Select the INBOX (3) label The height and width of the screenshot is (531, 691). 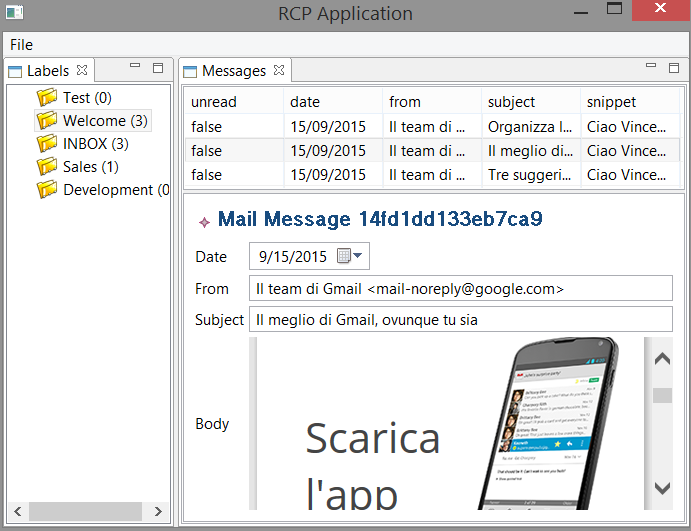pos(96,144)
